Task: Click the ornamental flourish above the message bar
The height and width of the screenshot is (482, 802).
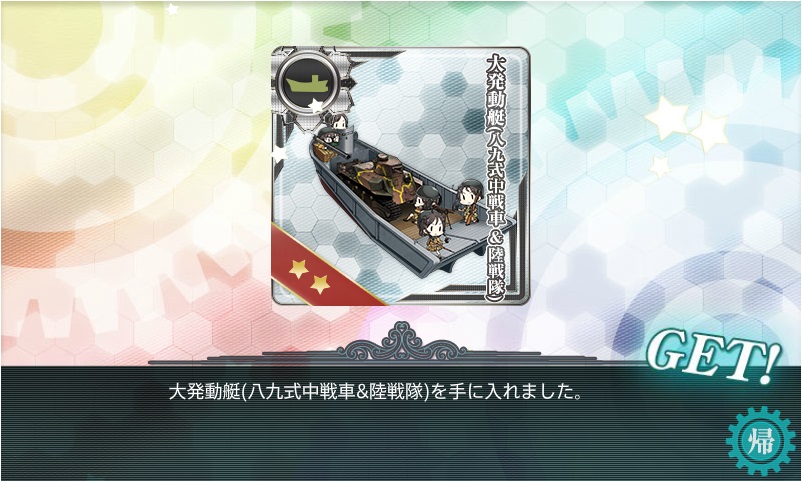Action: coord(401,342)
